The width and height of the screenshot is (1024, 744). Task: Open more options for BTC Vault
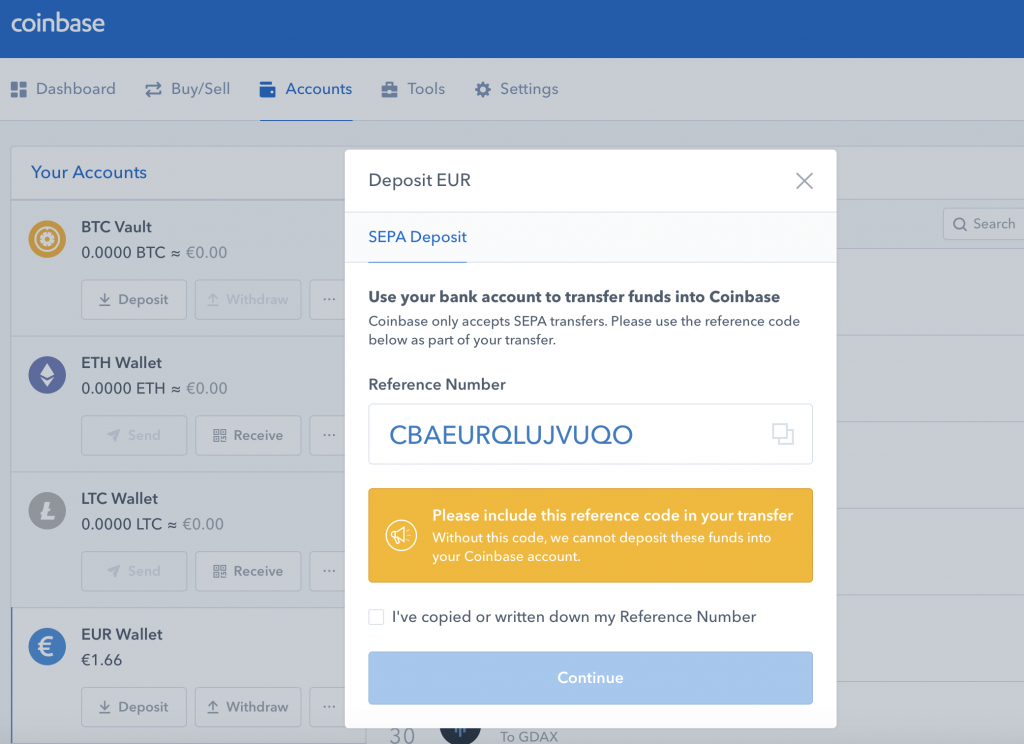point(328,300)
